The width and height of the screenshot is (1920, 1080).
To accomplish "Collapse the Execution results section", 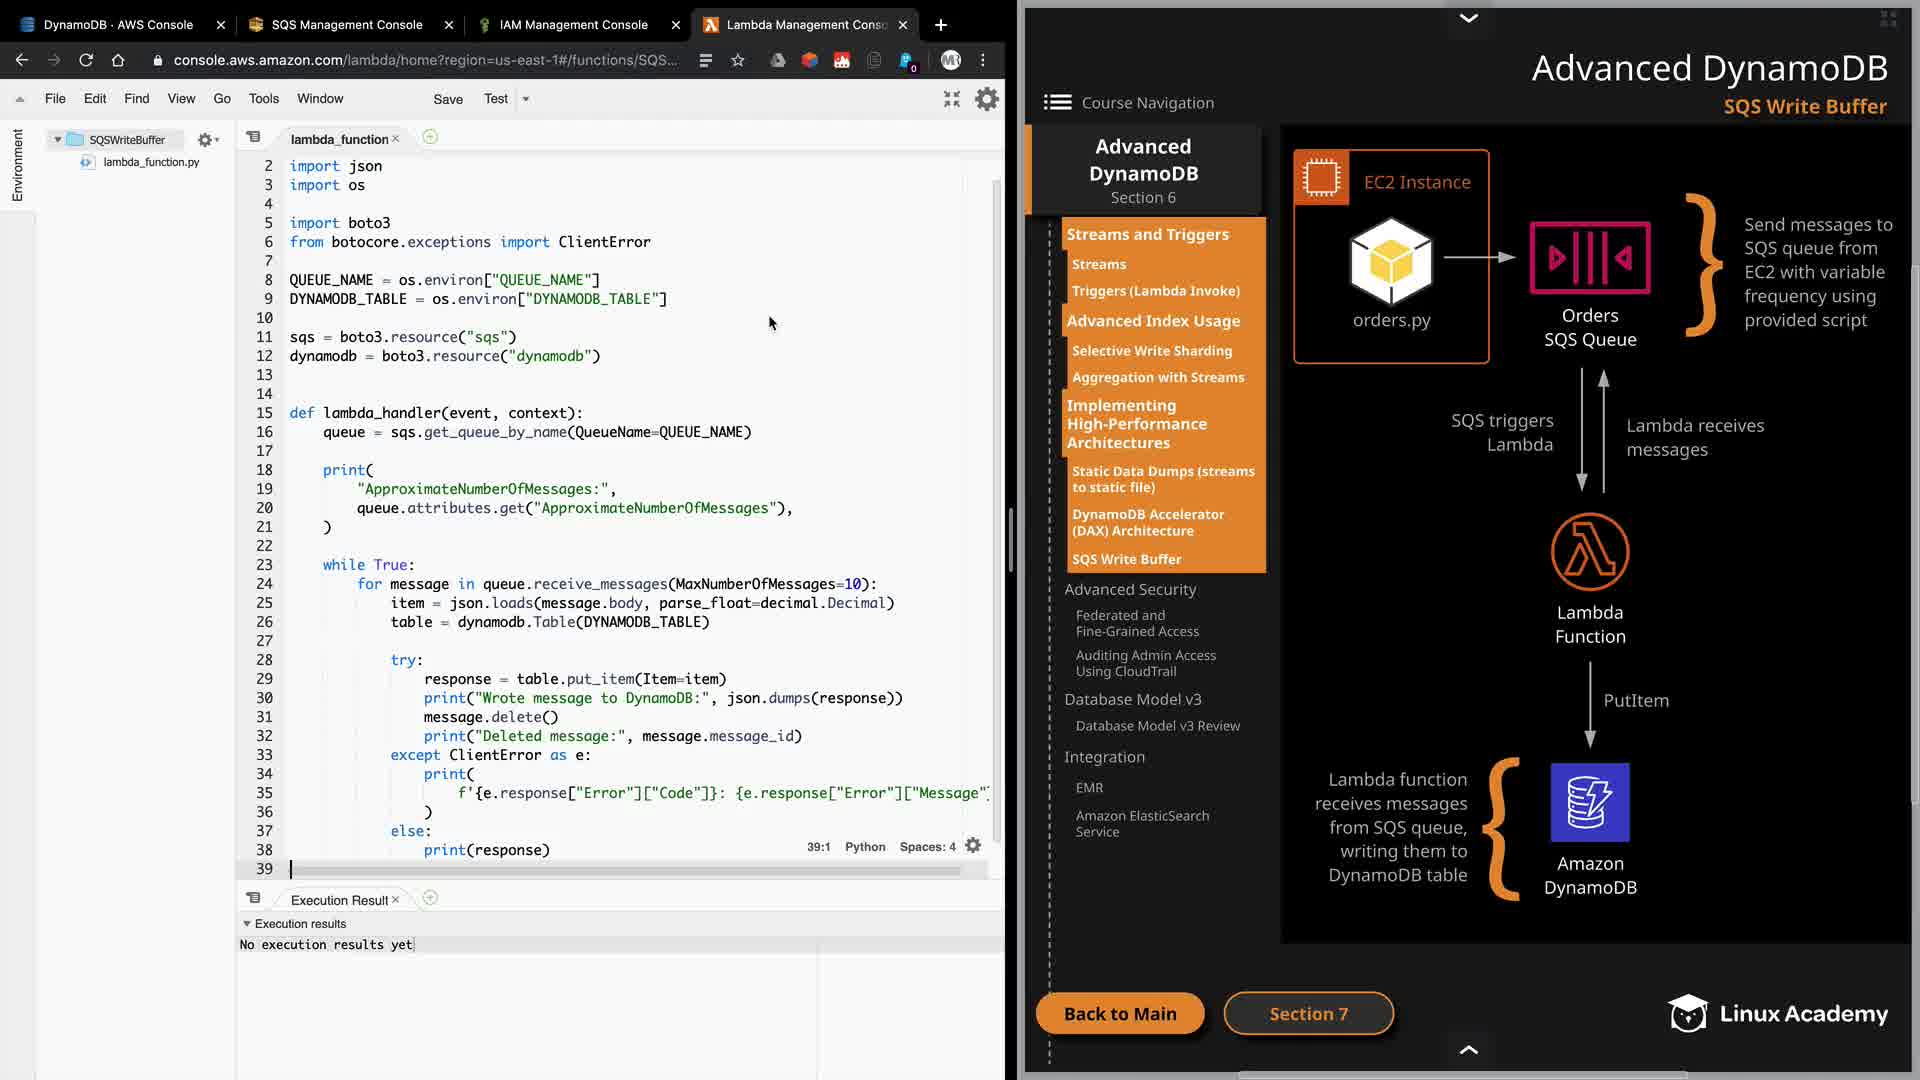I will tap(247, 924).
